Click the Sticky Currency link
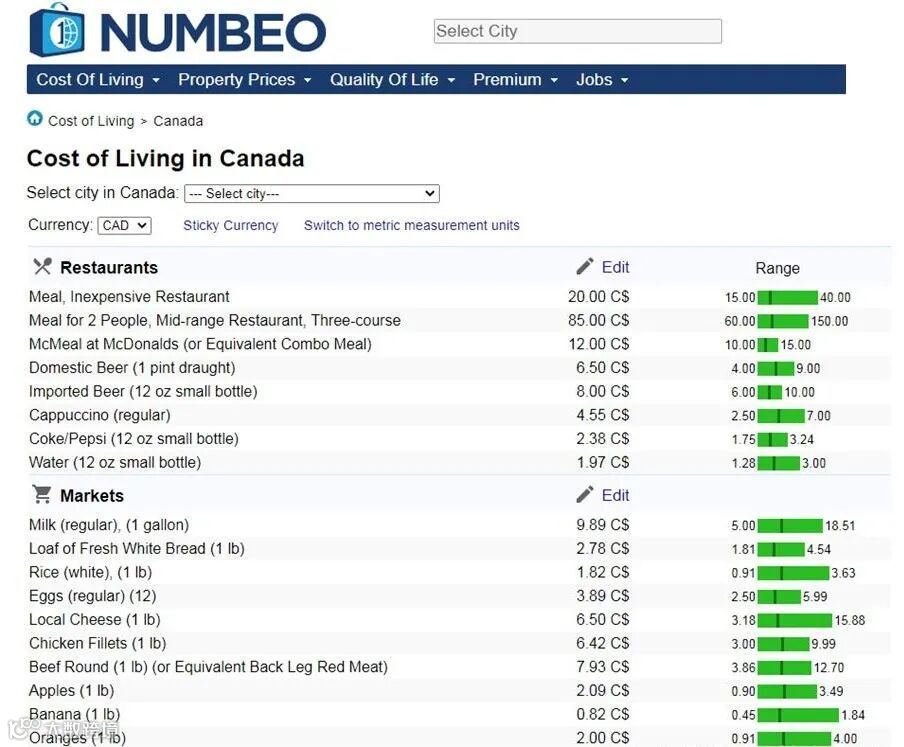 231,225
